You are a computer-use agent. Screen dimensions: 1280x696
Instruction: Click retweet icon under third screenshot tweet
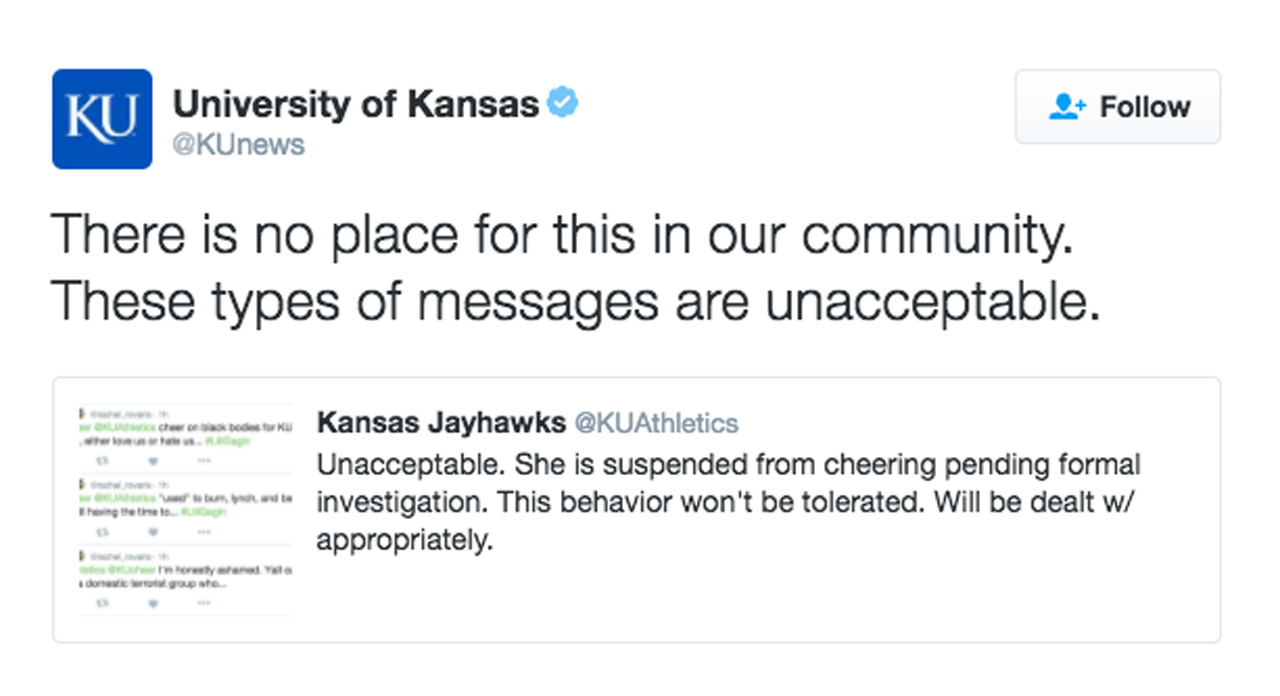[101, 603]
